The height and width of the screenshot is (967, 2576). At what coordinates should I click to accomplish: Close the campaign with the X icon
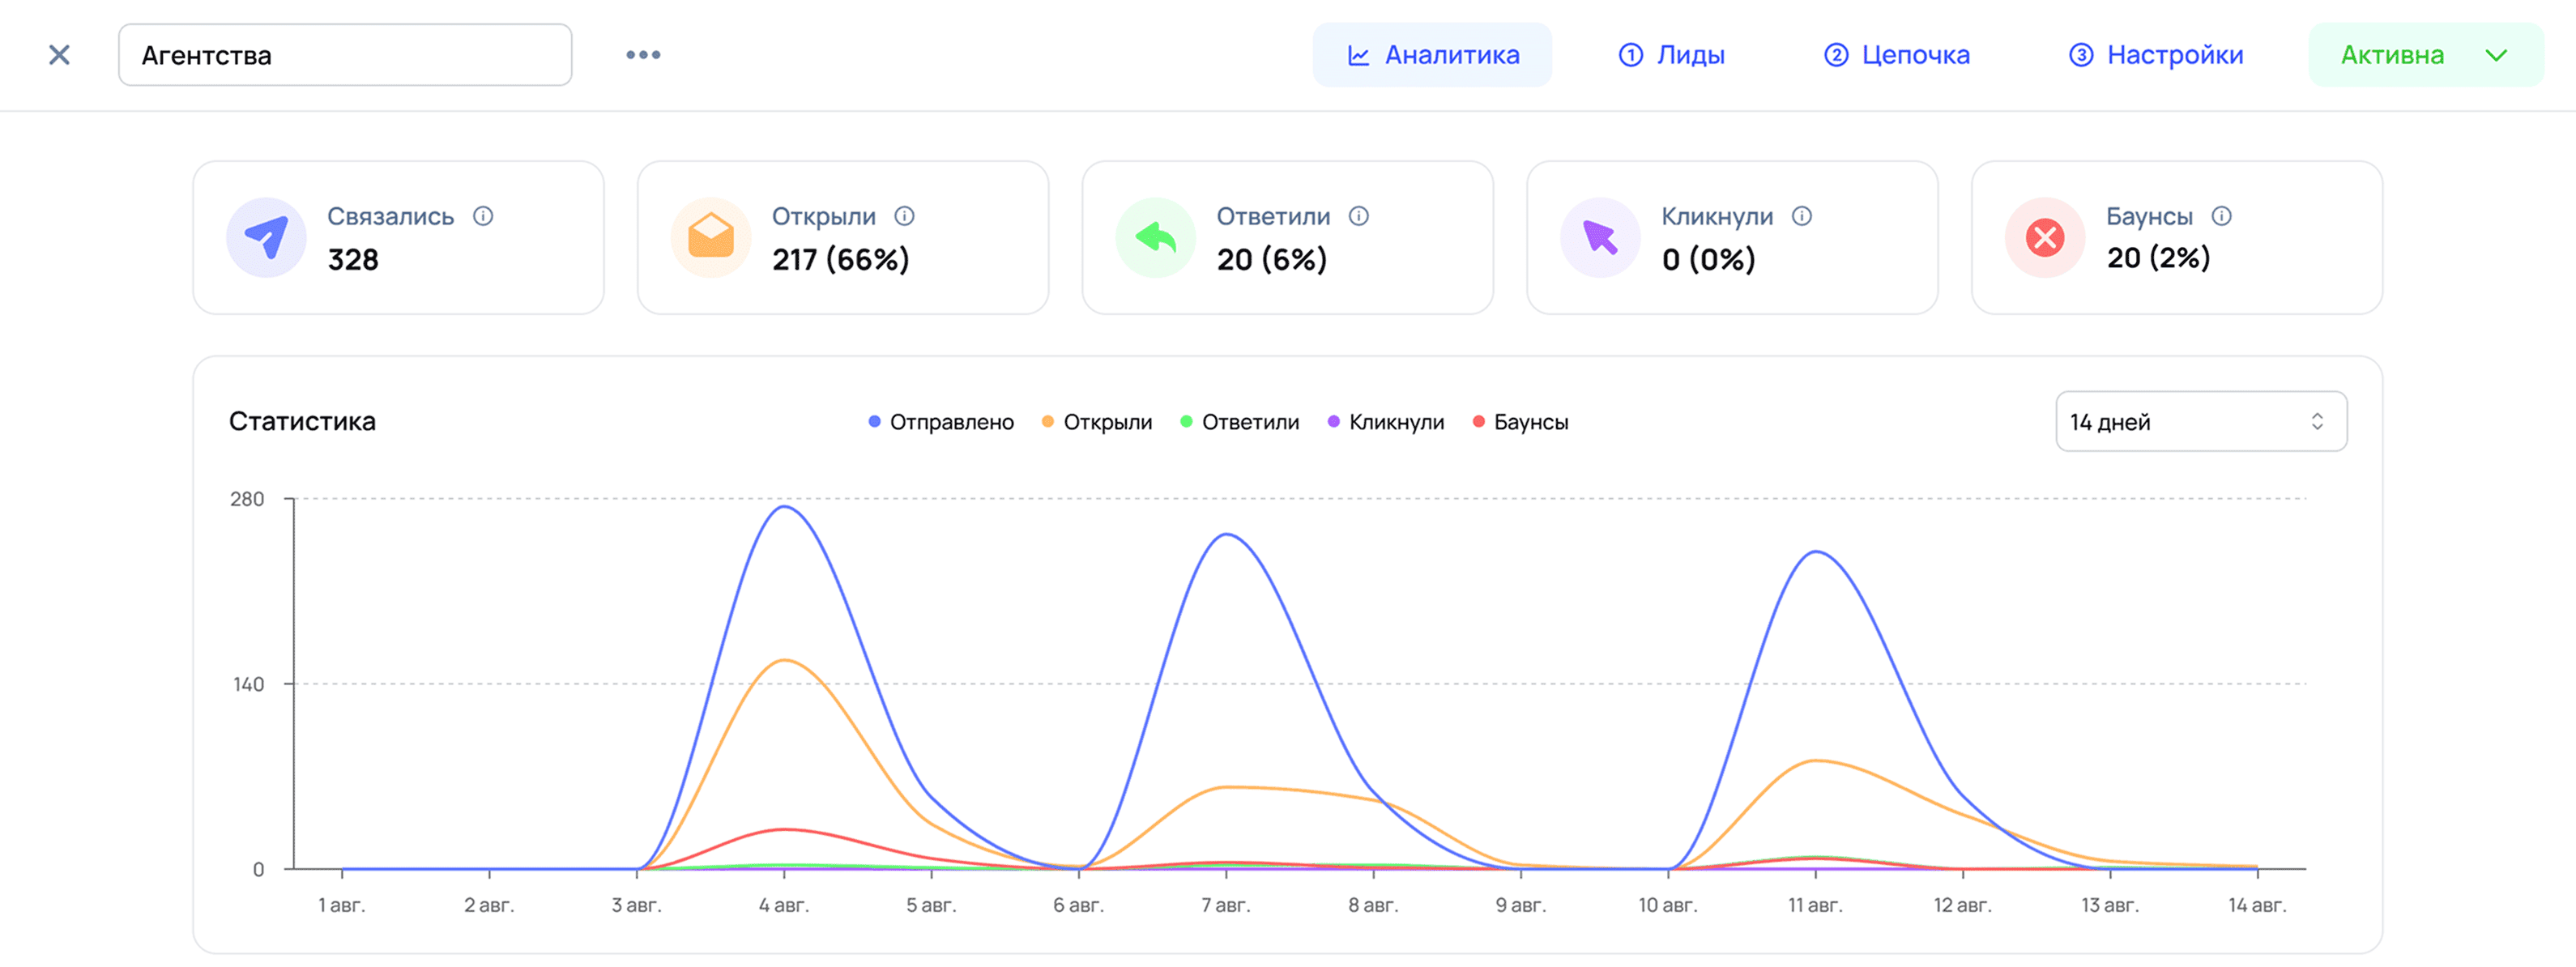pos(59,55)
